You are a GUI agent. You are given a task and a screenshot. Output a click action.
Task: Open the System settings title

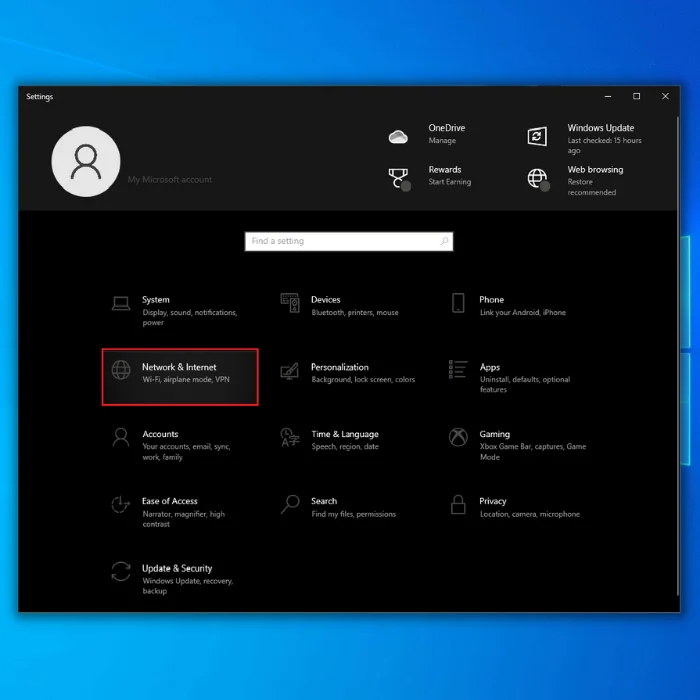pos(156,300)
